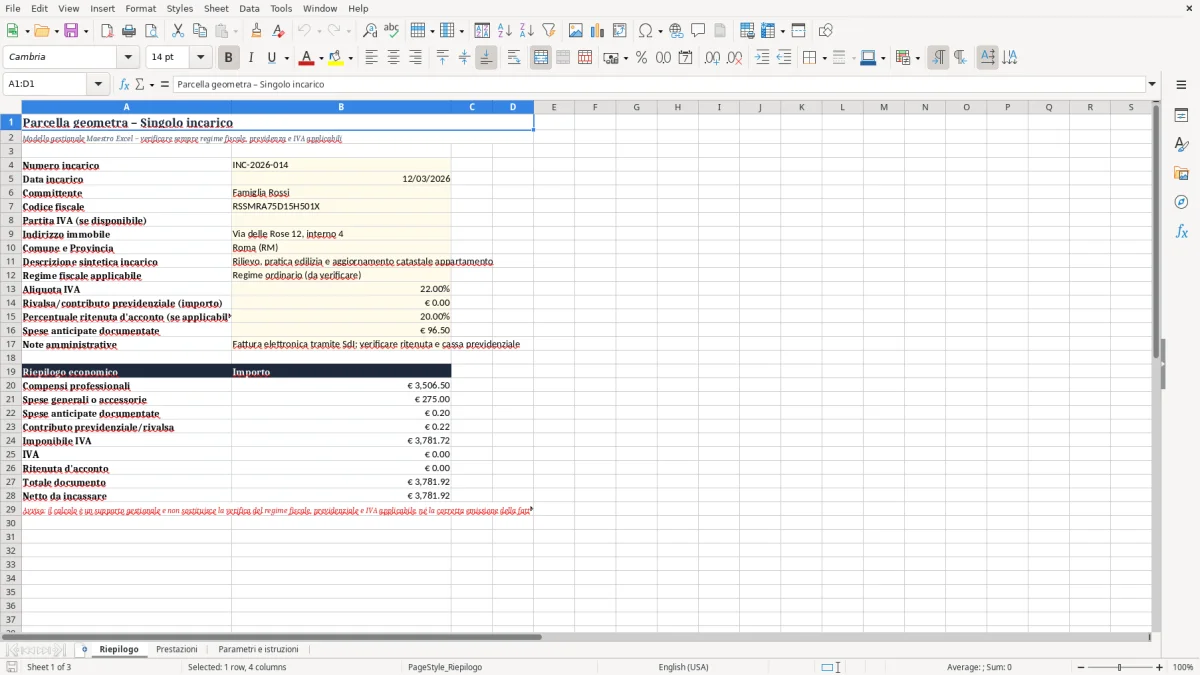Open Sidebar Gallery icon
1200x675 pixels.
pyautogui.click(x=1181, y=173)
